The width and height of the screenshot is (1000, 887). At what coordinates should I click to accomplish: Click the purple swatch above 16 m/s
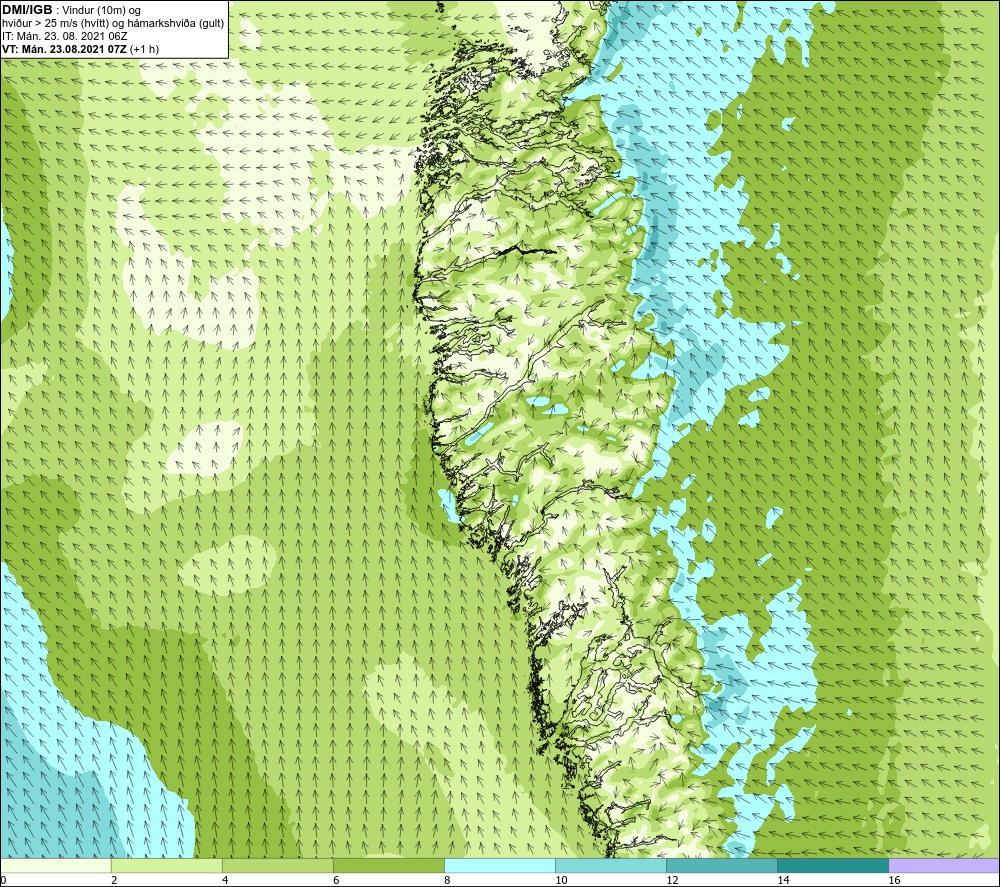(x=944, y=866)
